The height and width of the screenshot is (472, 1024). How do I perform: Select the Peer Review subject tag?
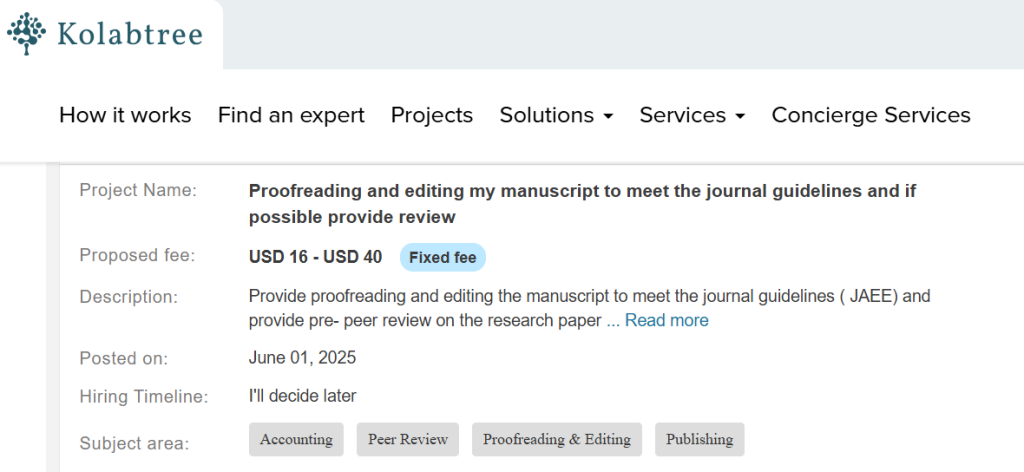(x=407, y=439)
